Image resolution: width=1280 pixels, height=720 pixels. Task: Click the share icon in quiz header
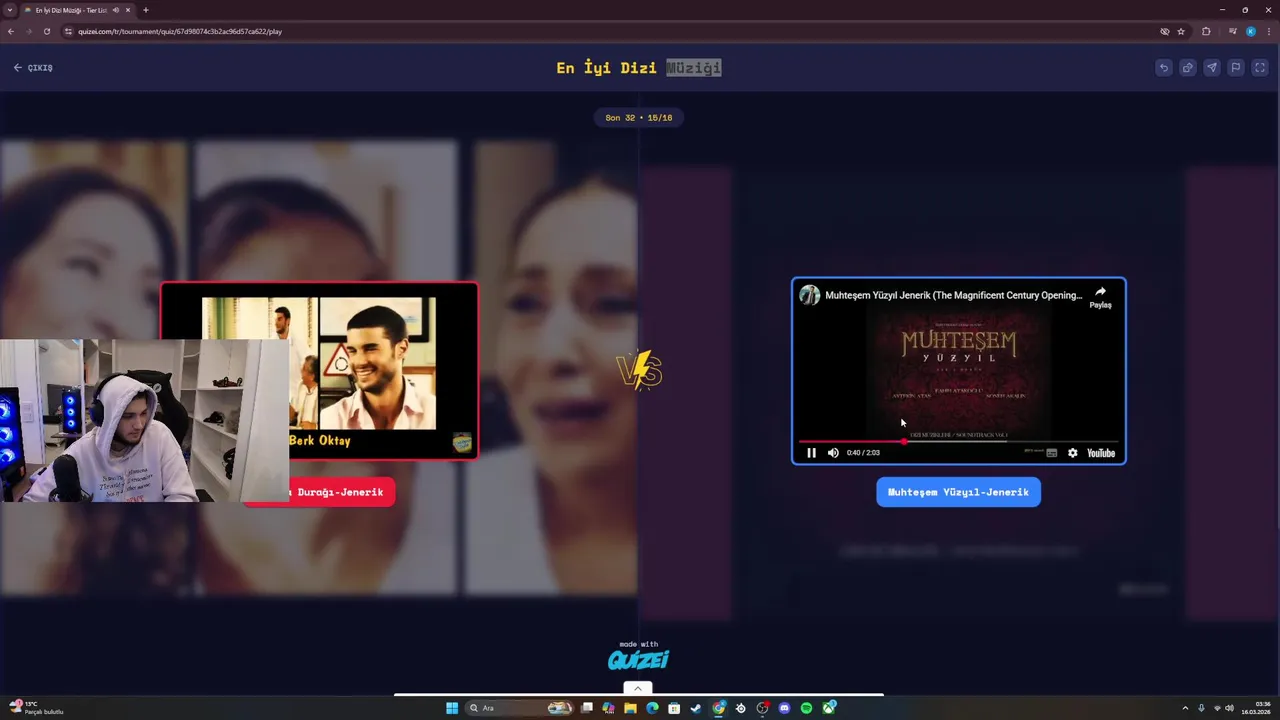[x=1187, y=68]
